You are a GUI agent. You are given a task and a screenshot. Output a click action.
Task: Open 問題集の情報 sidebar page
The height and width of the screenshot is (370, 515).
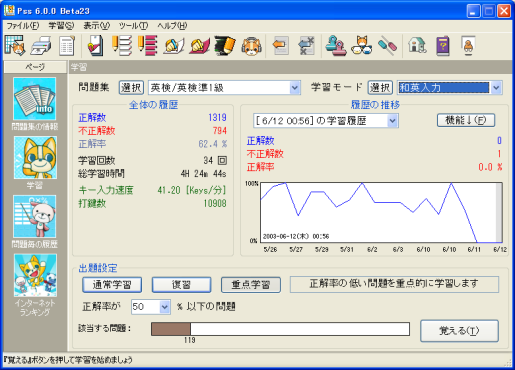[35, 104]
